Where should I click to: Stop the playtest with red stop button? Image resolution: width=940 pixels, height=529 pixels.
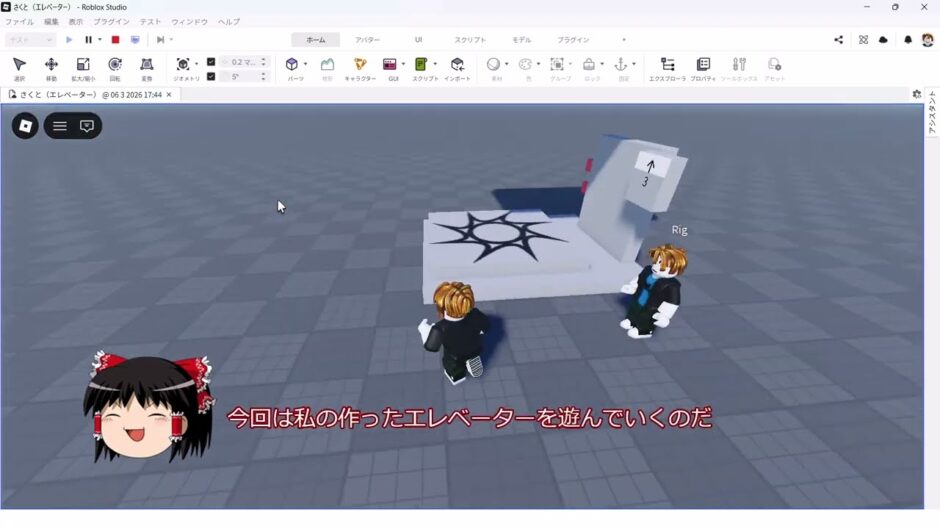[115, 40]
